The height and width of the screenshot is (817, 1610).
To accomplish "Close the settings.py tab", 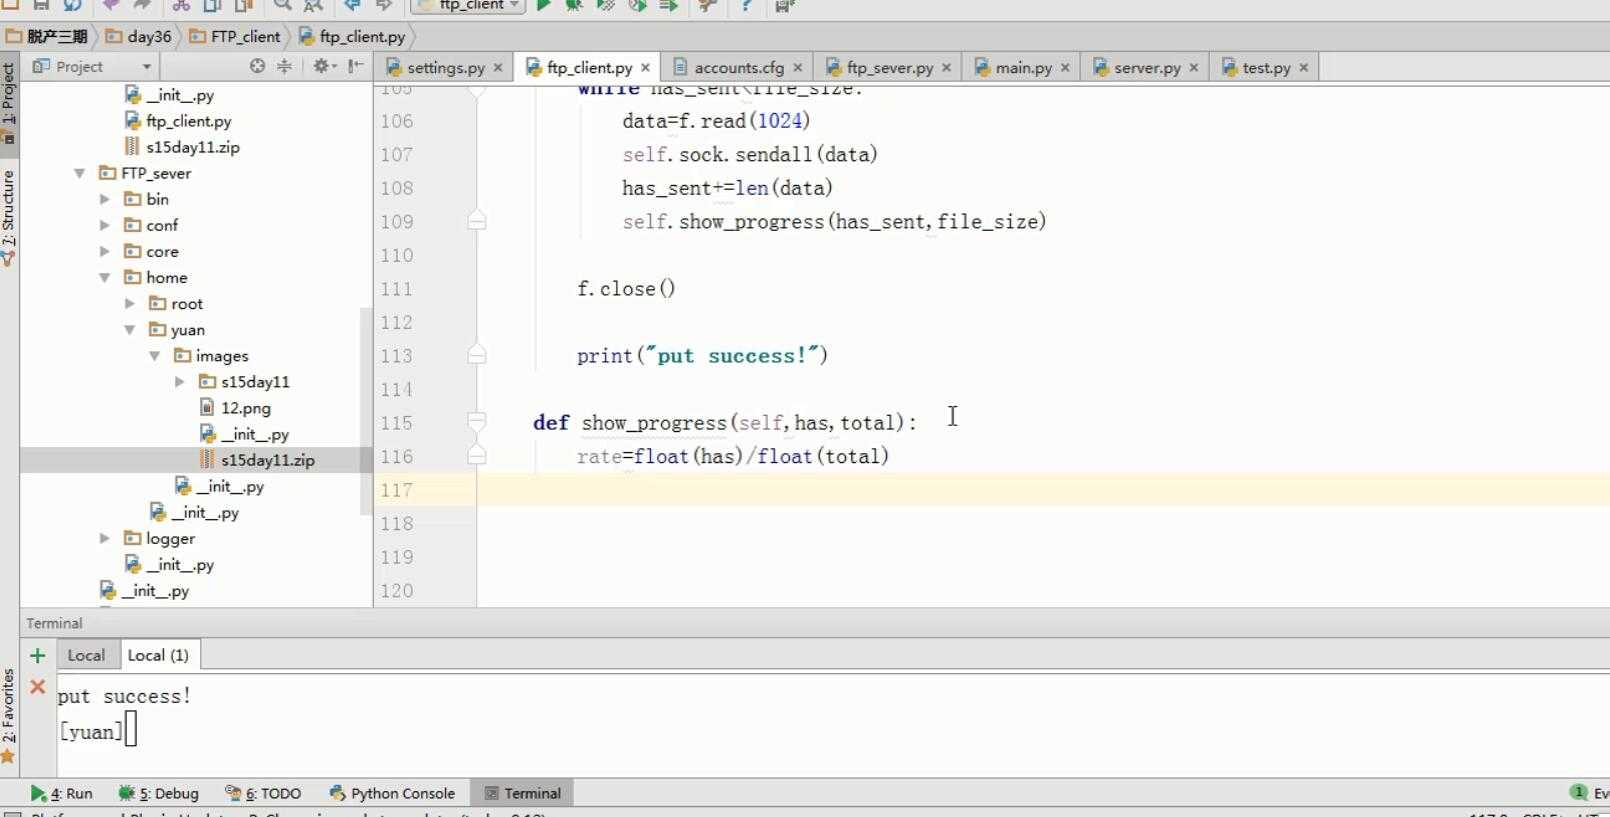I will pos(497,68).
